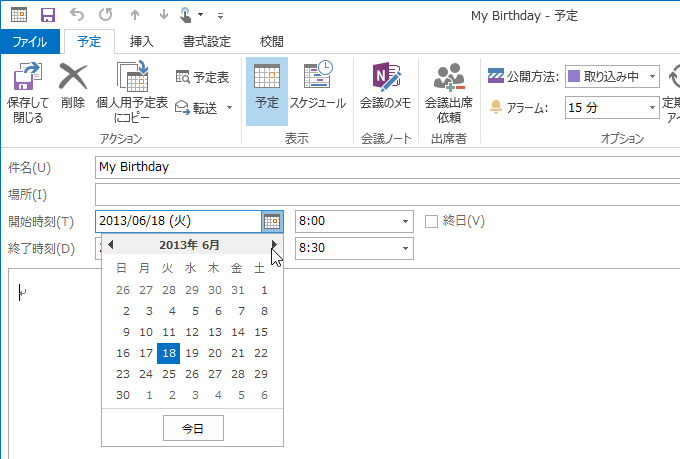
Task: Enable the all-day event checkbox
Action: coord(432,221)
